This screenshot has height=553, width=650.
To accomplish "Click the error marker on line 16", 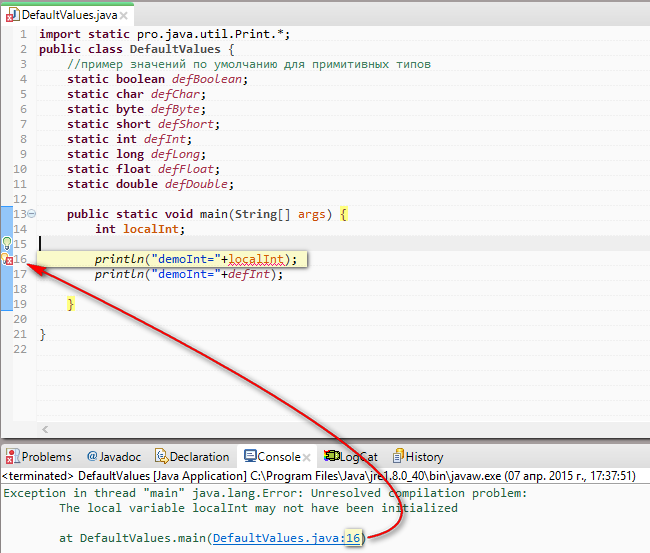I will 8,260.
